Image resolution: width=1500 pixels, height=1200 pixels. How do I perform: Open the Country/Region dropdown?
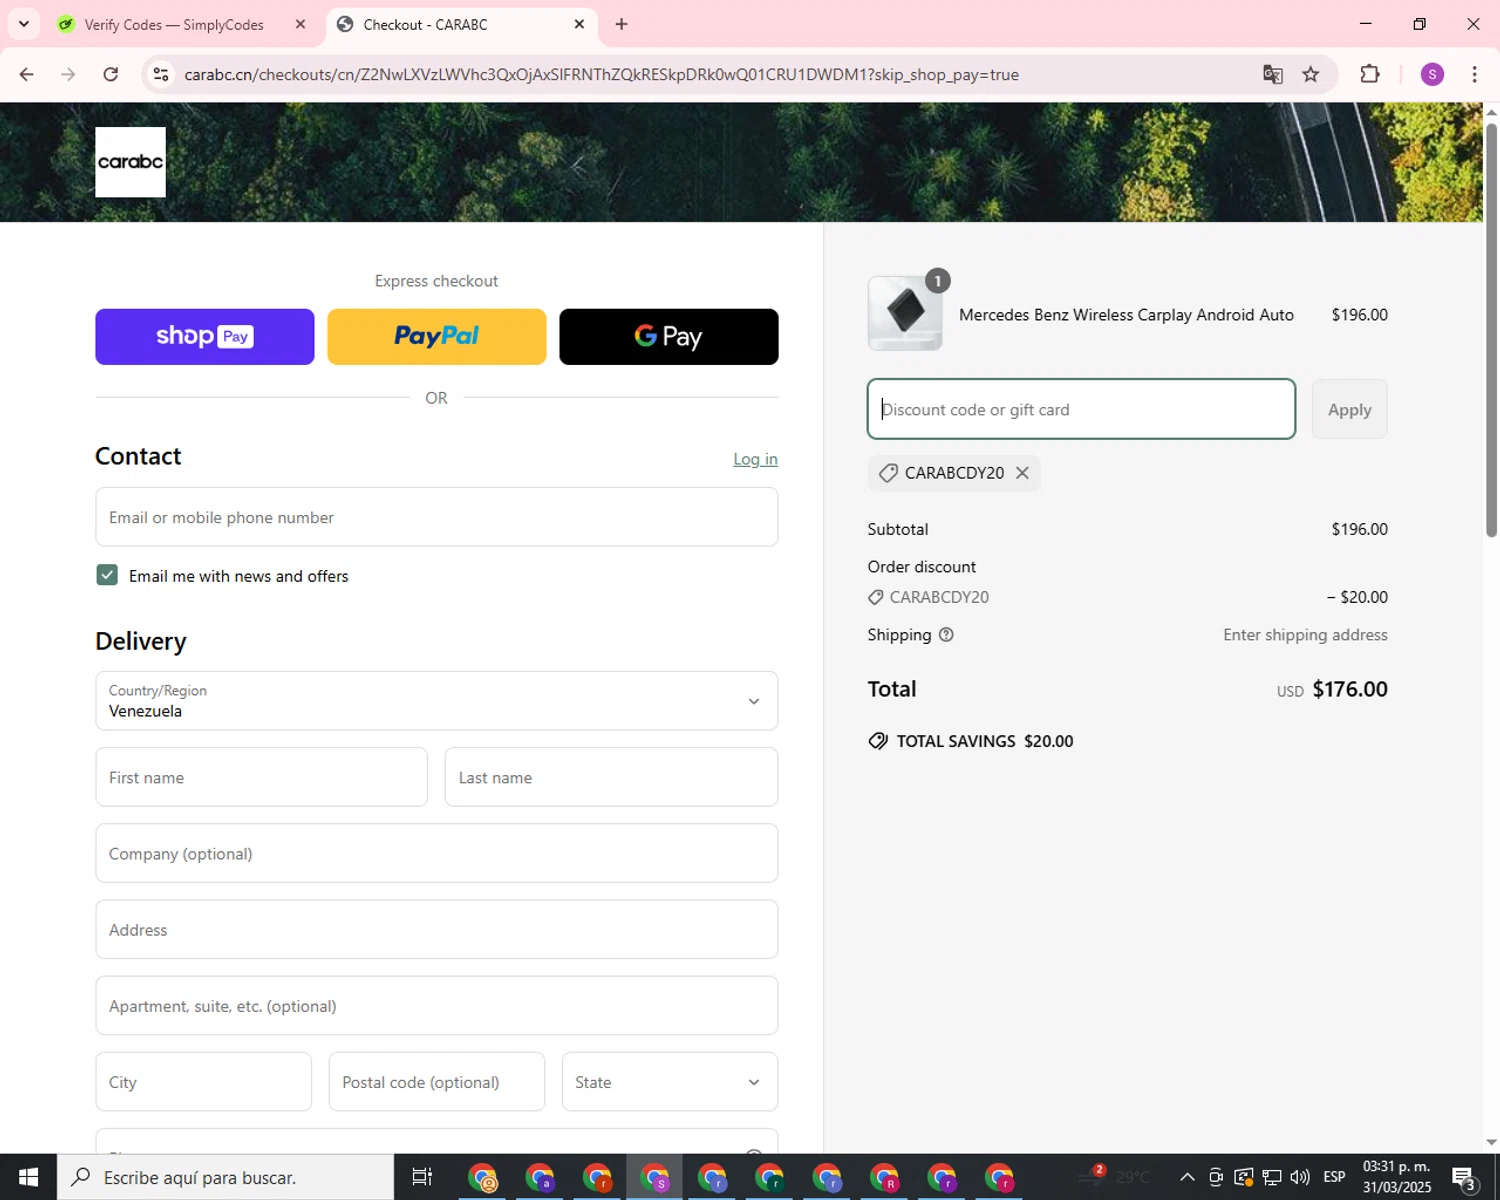click(x=437, y=701)
